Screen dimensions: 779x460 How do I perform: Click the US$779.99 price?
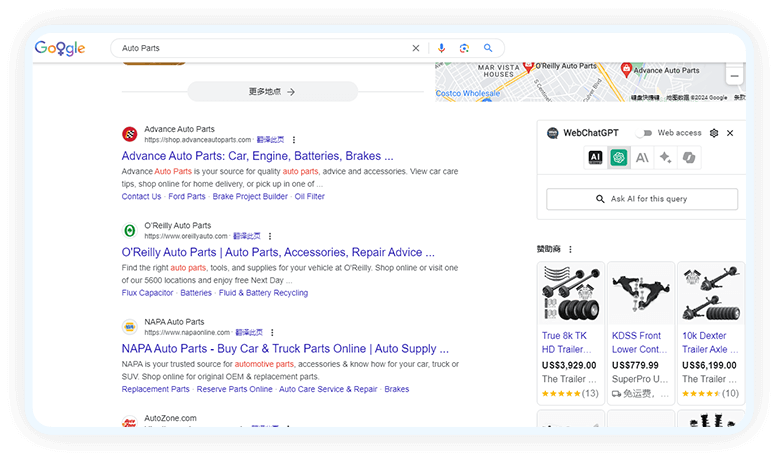coord(635,366)
